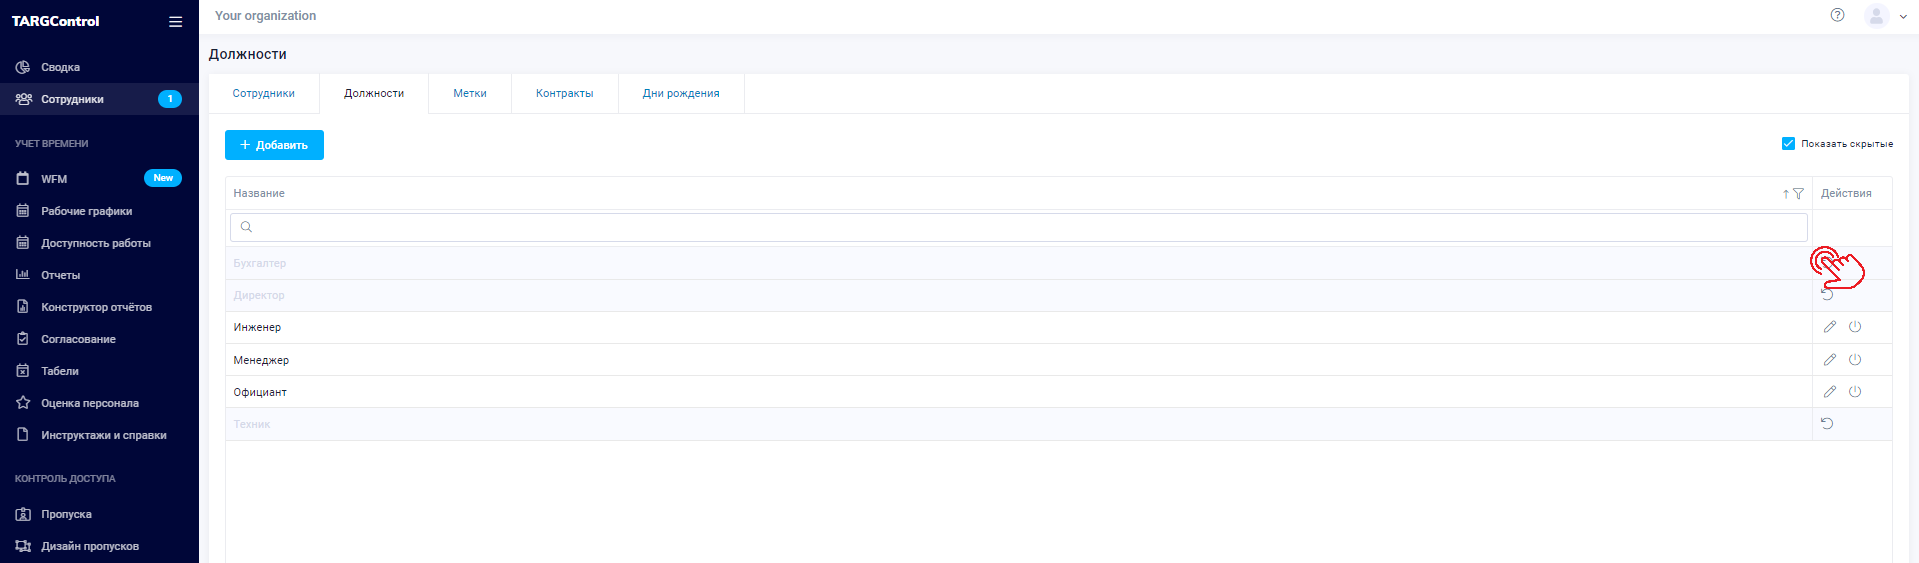Select the Техник row
Image resolution: width=1919 pixels, height=563 pixels.
(1059, 423)
